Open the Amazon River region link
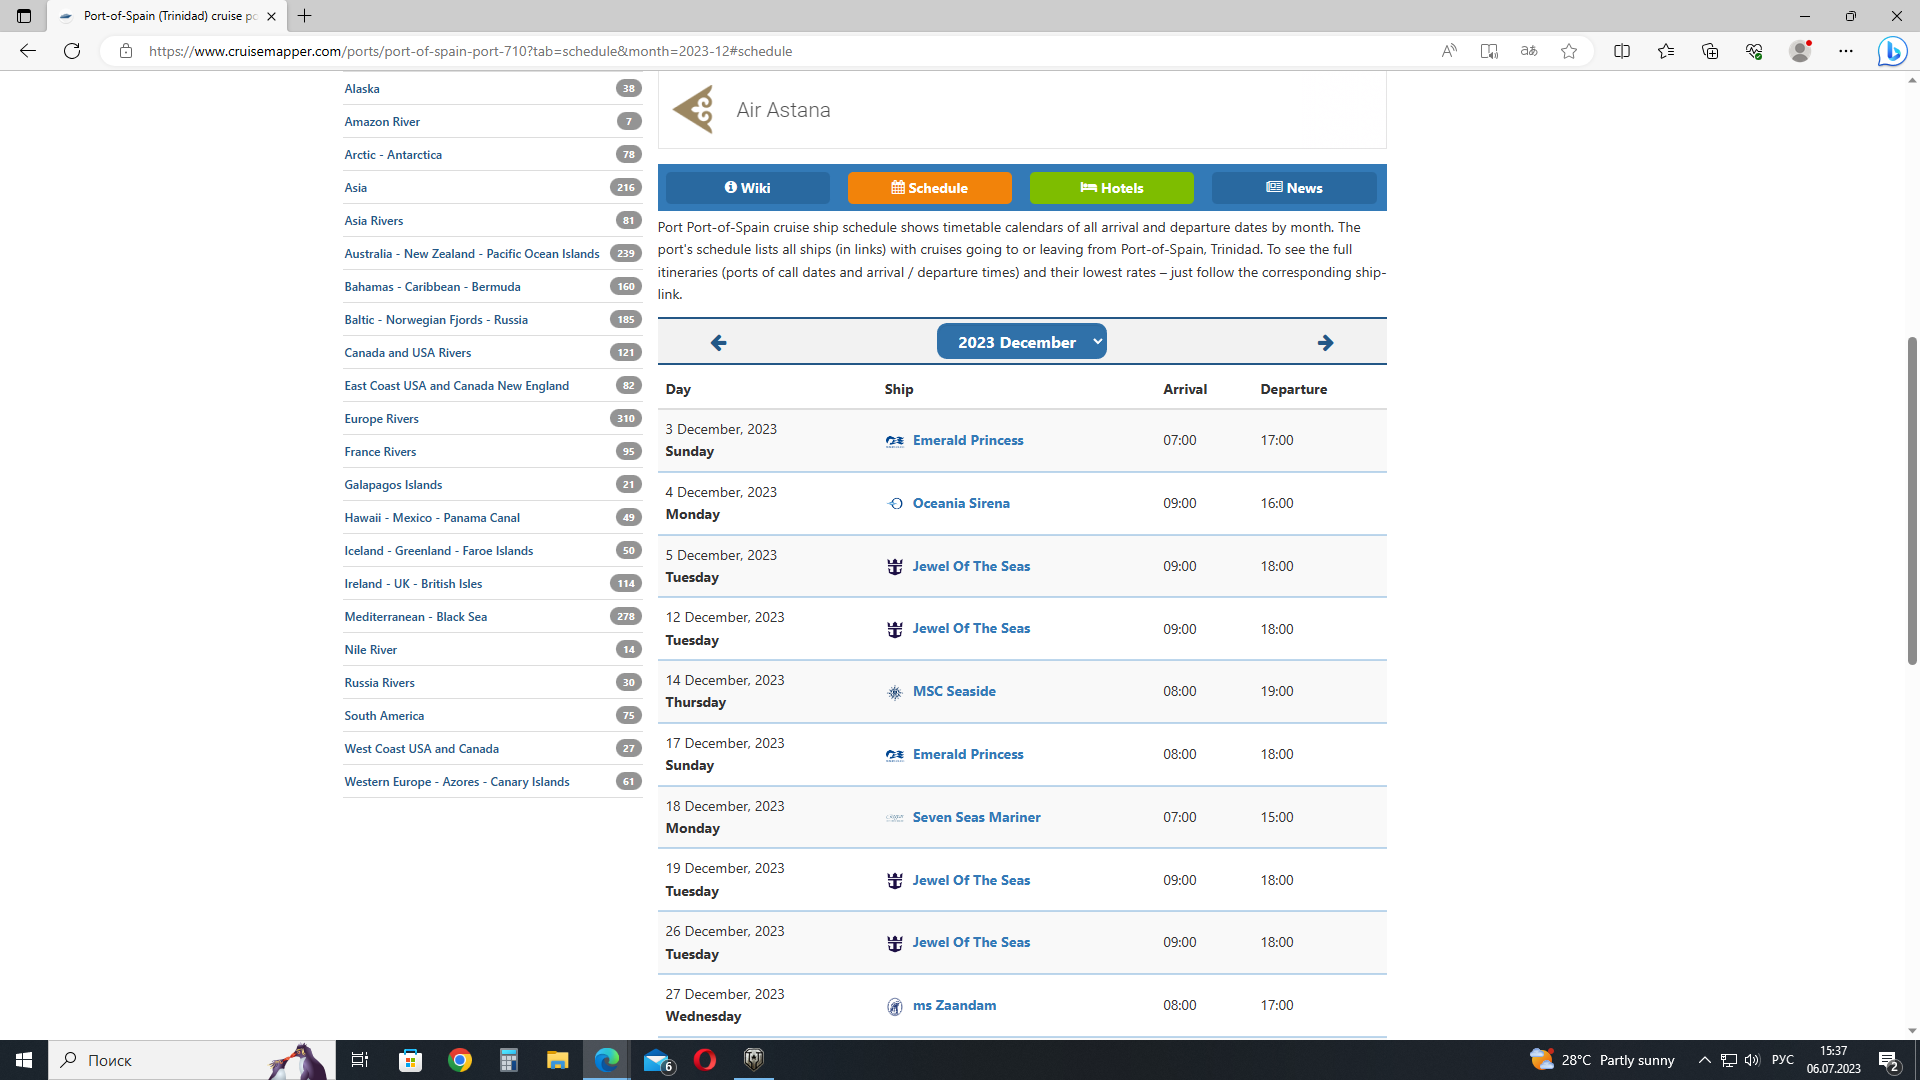The image size is (1920, 1080). [x=381, y=122]
